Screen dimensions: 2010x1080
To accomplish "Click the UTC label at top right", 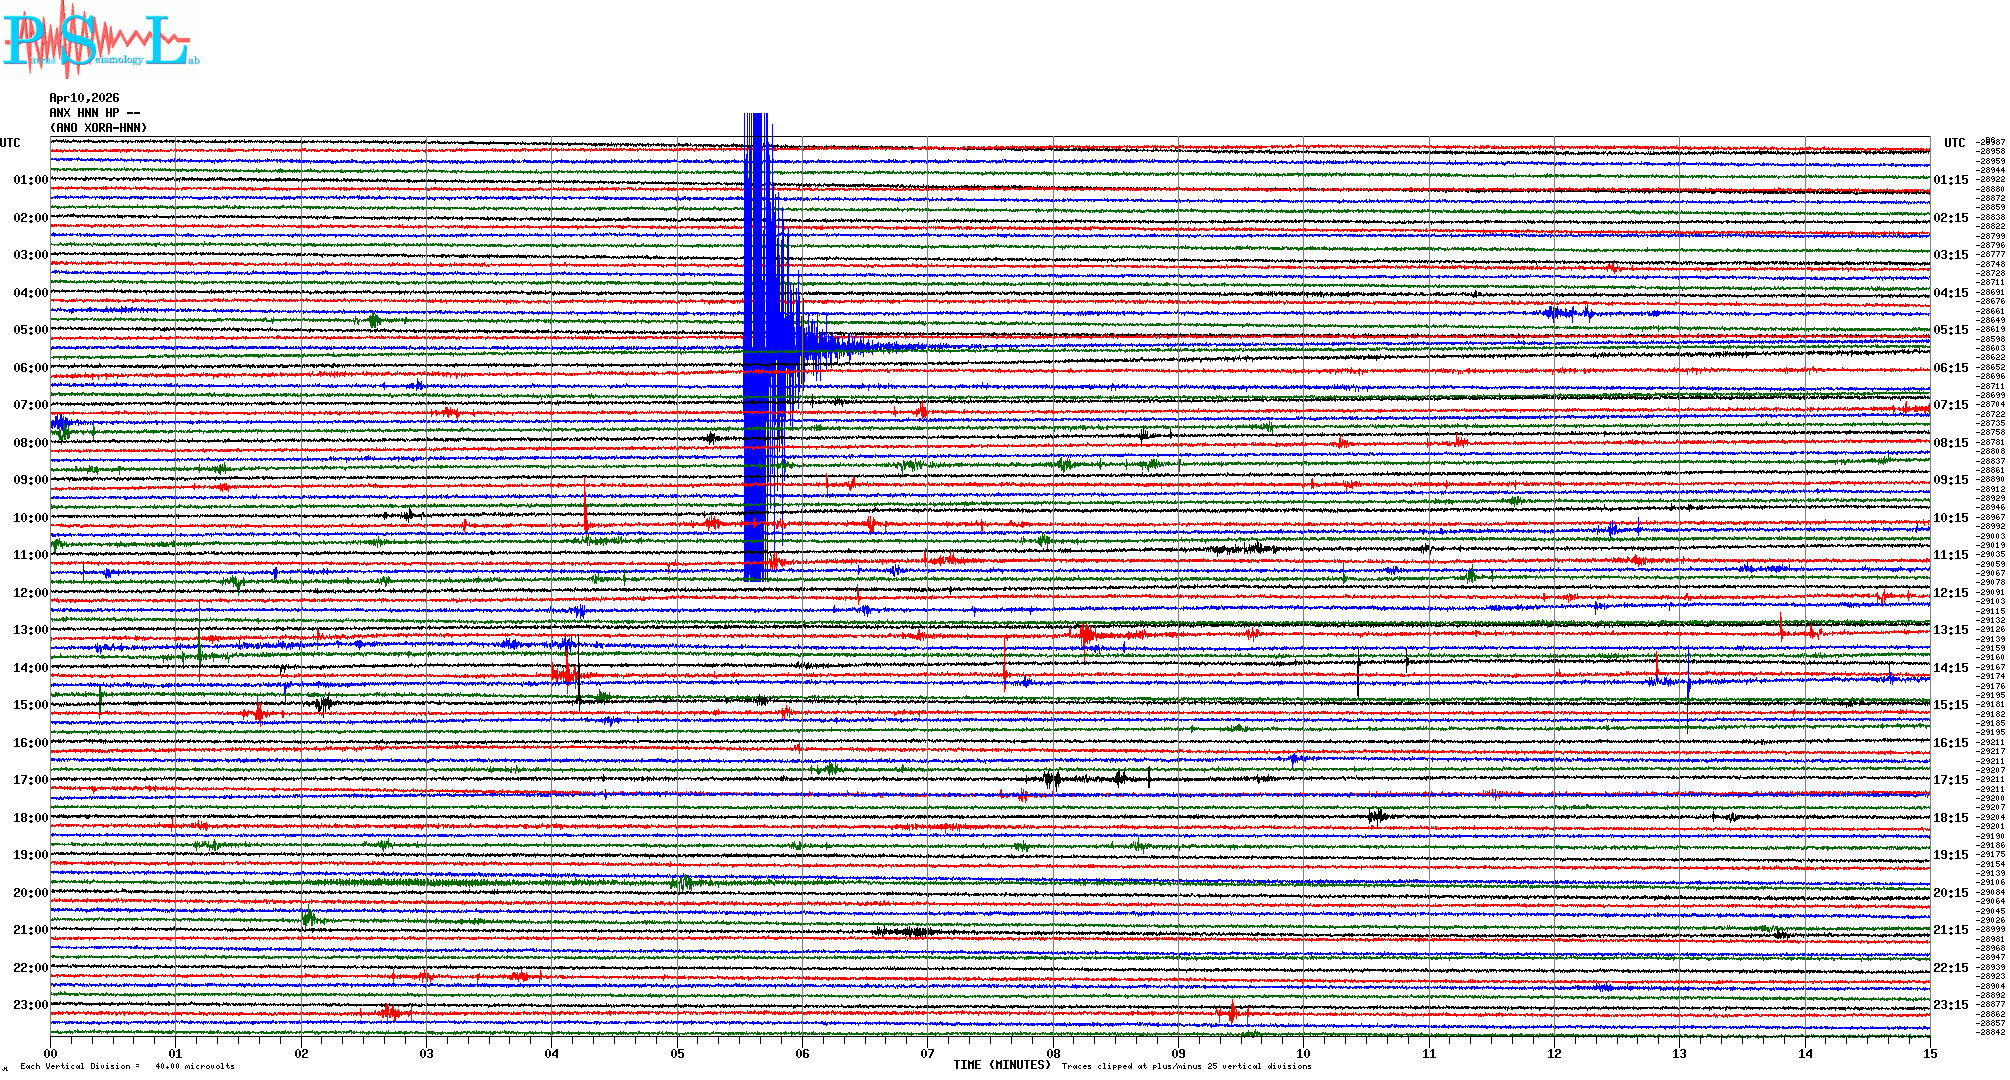I will pyautogui.click(x=1954, y=143).
